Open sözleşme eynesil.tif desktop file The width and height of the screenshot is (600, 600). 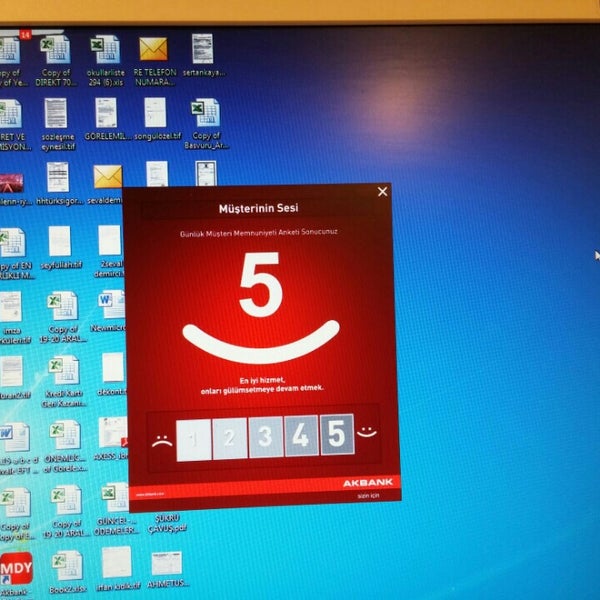click(x=57, y=124)
